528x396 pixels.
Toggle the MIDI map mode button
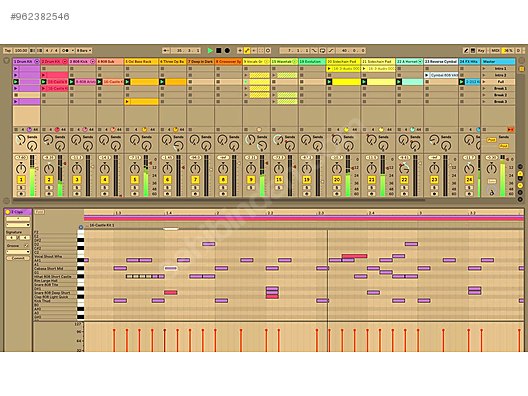[495, 51]
